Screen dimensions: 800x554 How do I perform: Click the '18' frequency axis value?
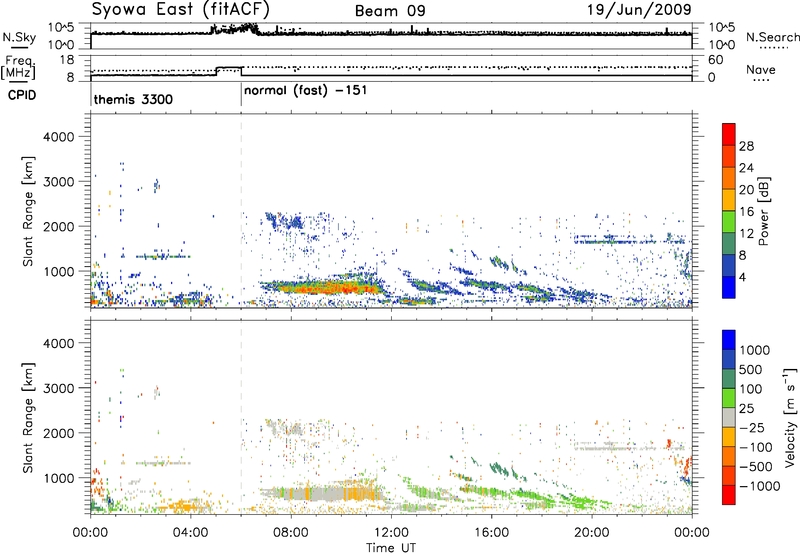pos(66,60)
